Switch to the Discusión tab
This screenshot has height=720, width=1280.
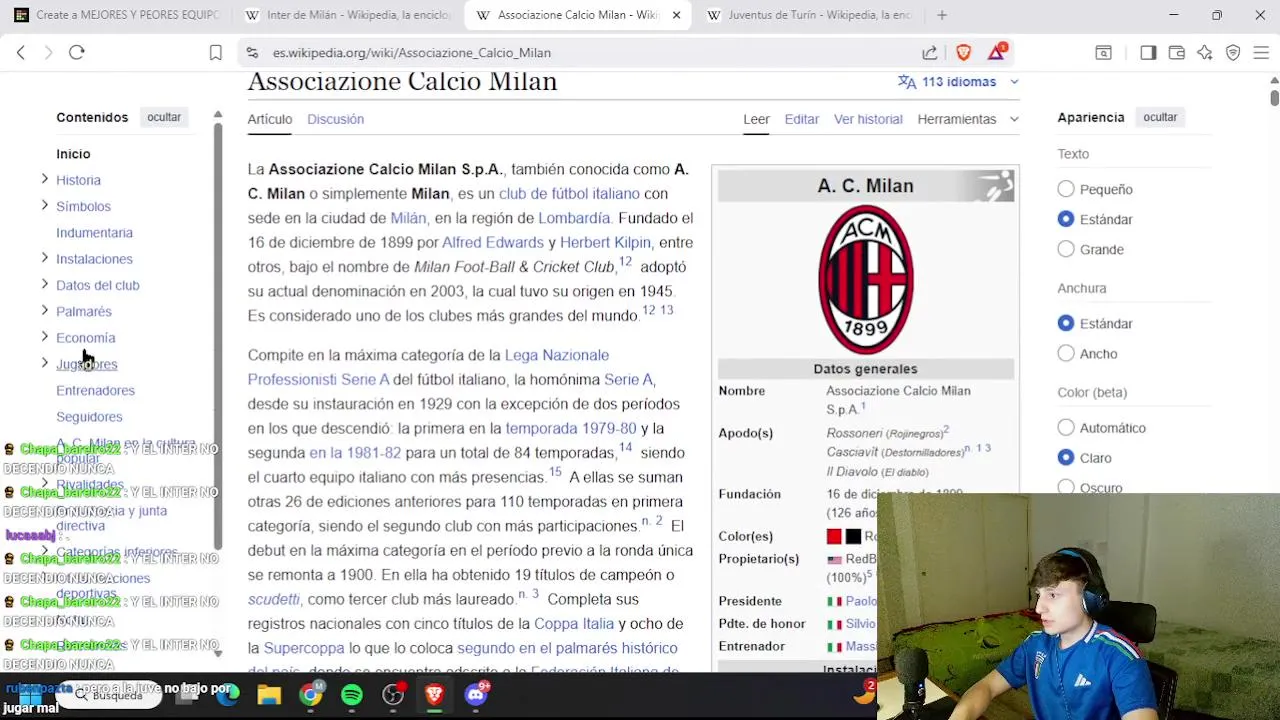click(335, 119)
